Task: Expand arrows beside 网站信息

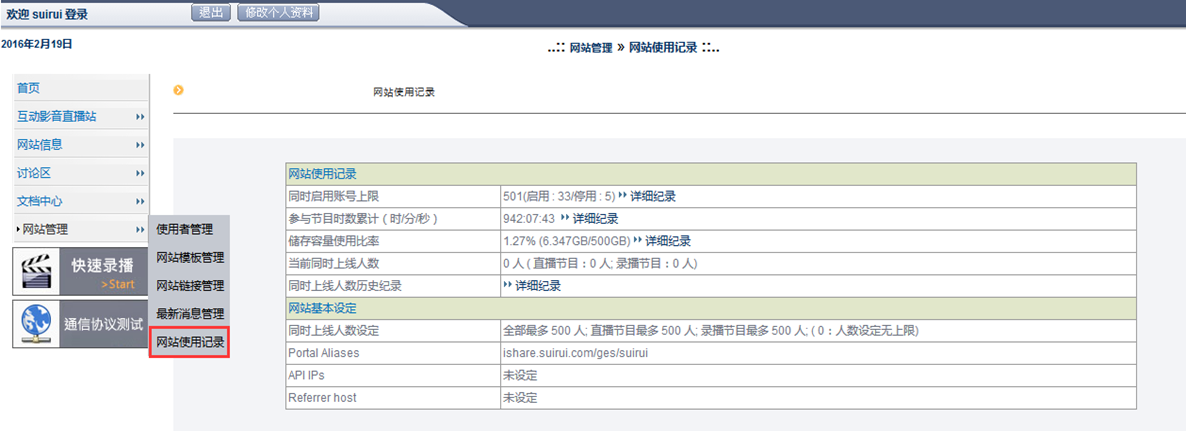Action: tap(141, 145)
